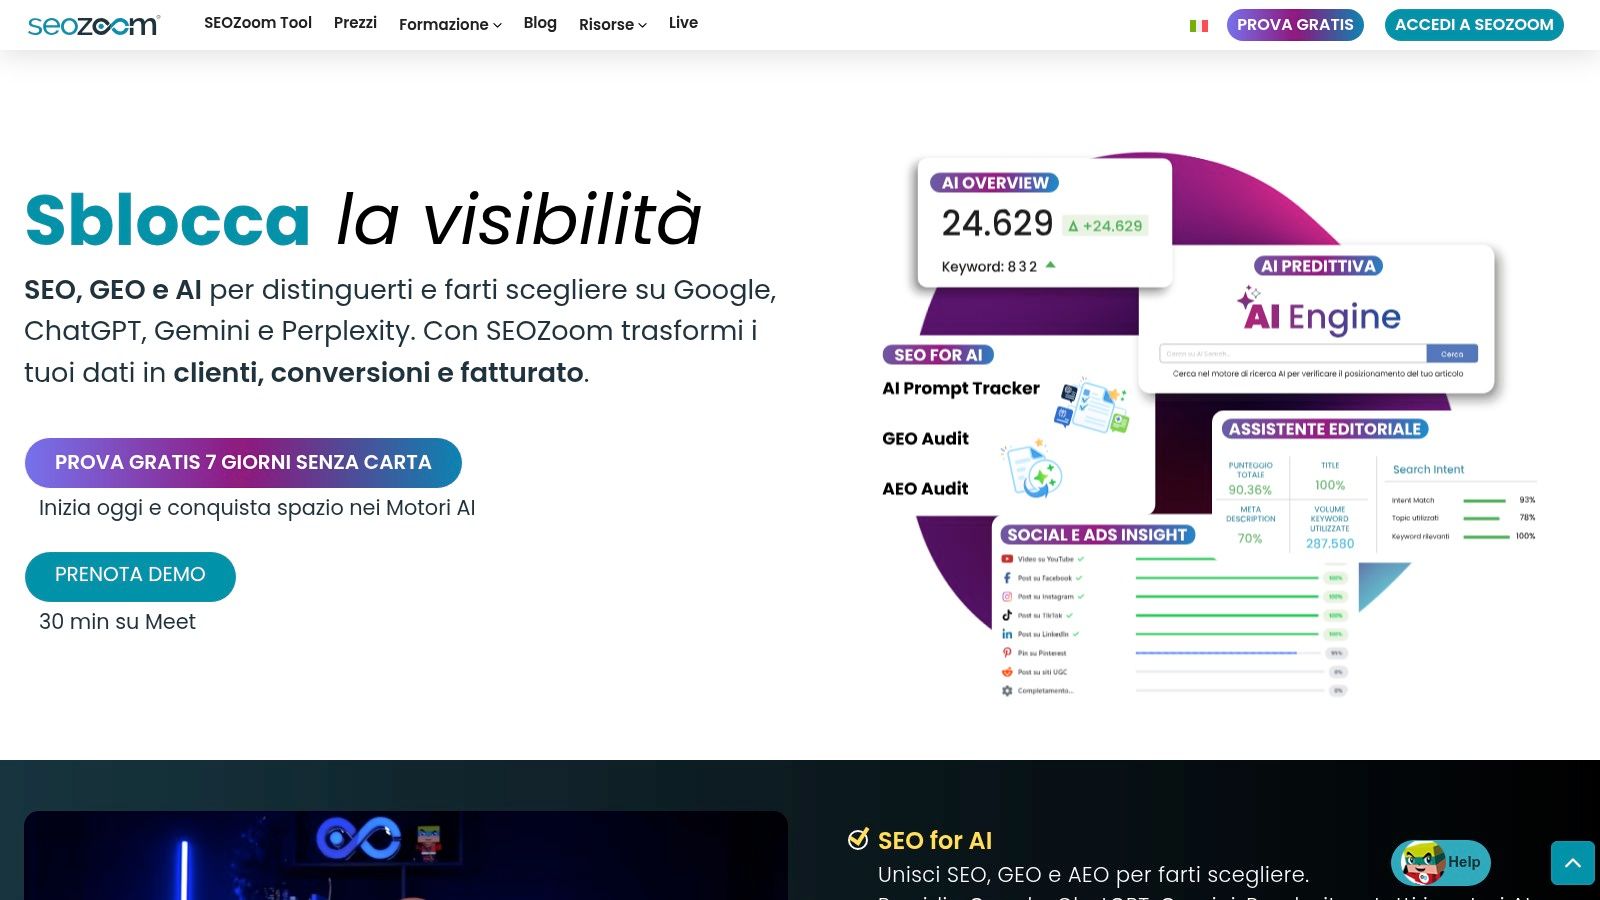Click the PROVA GRATIS header button
This screenshot has height=900, width=1600.
click(1295, 25)
